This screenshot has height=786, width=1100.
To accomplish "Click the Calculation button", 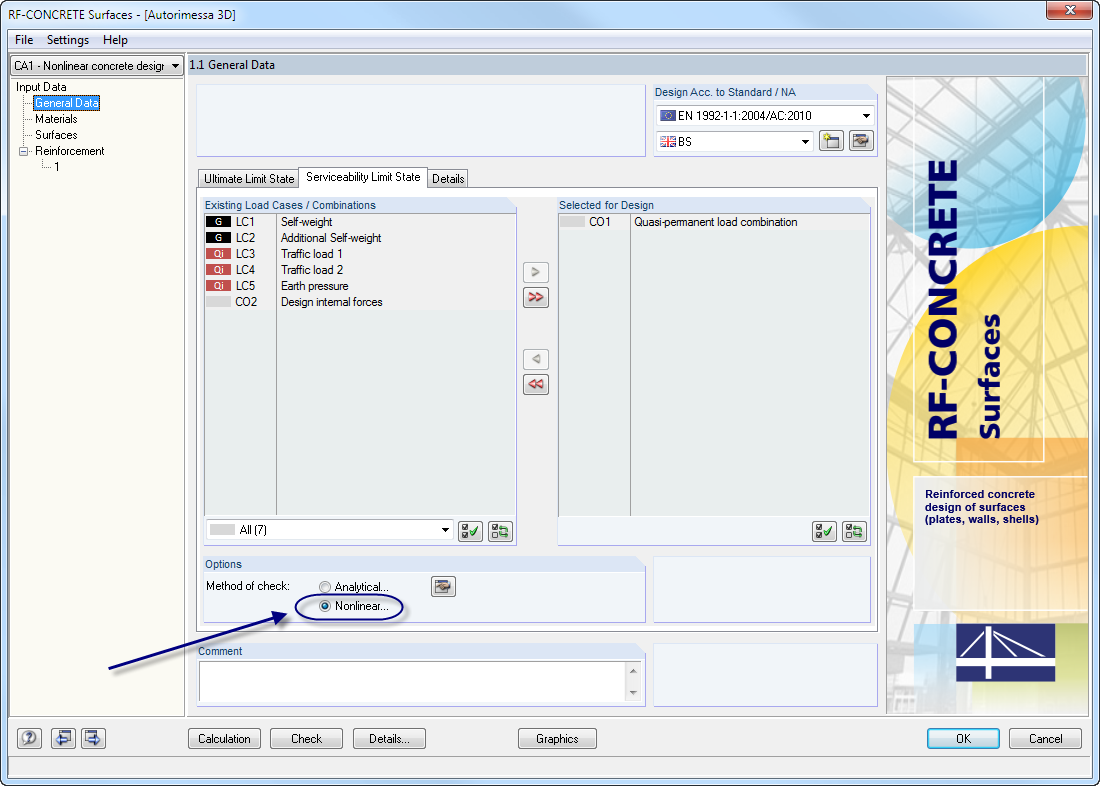I will [x=224, y=738].
